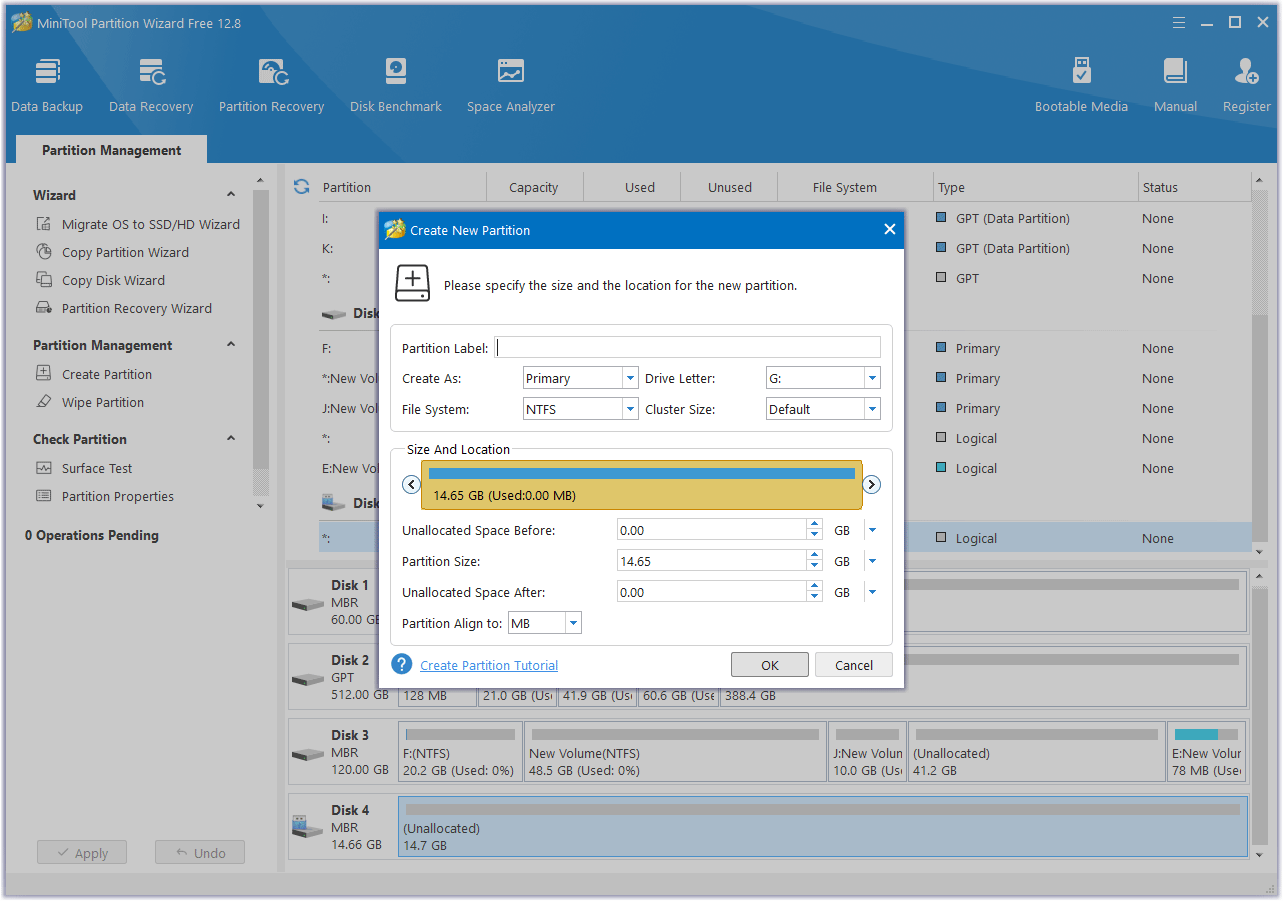Open the Create Partition Tutorial link
Image resolution: width=1283 pixels, height=901 pixels.
coord(489,665)
